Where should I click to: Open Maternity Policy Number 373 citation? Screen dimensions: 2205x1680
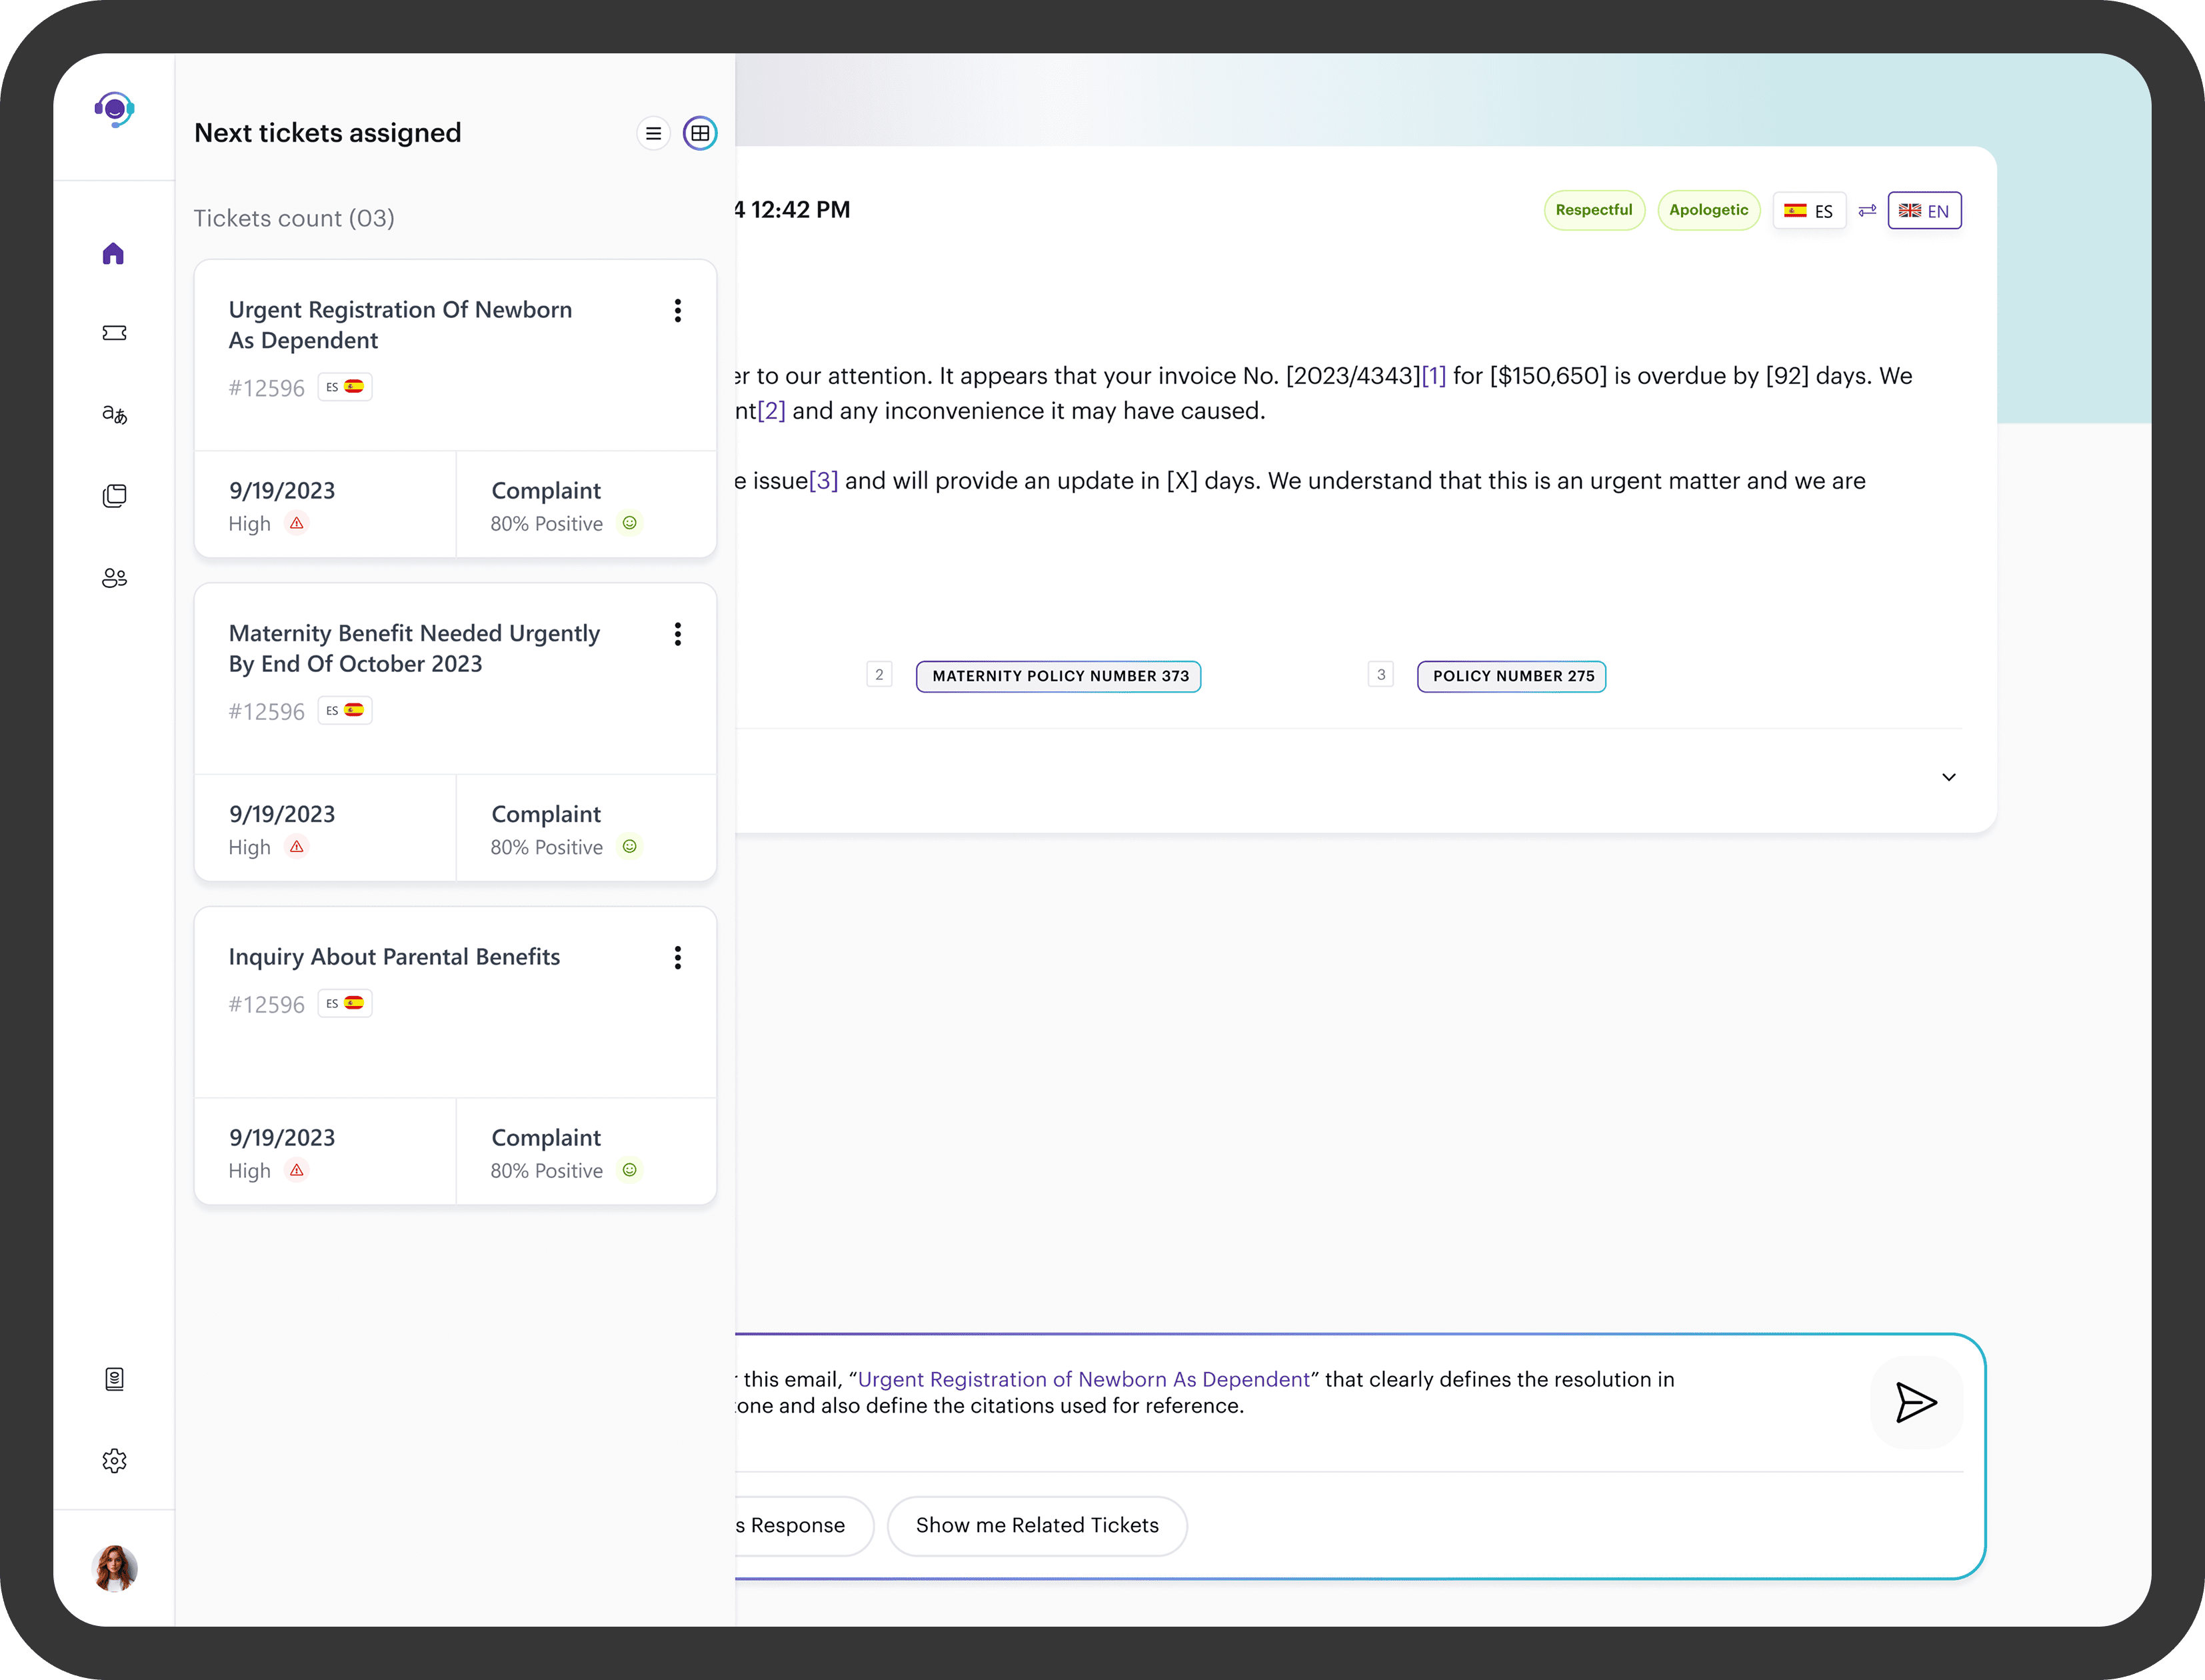pyautogui.click(x=1059, y=676)
